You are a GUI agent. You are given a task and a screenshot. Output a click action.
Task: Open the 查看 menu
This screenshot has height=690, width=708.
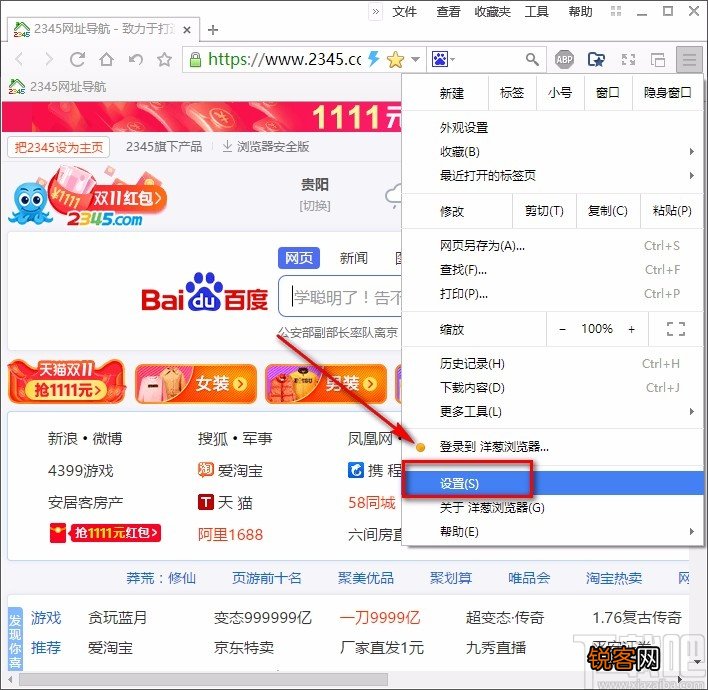[x=448, y=11]
